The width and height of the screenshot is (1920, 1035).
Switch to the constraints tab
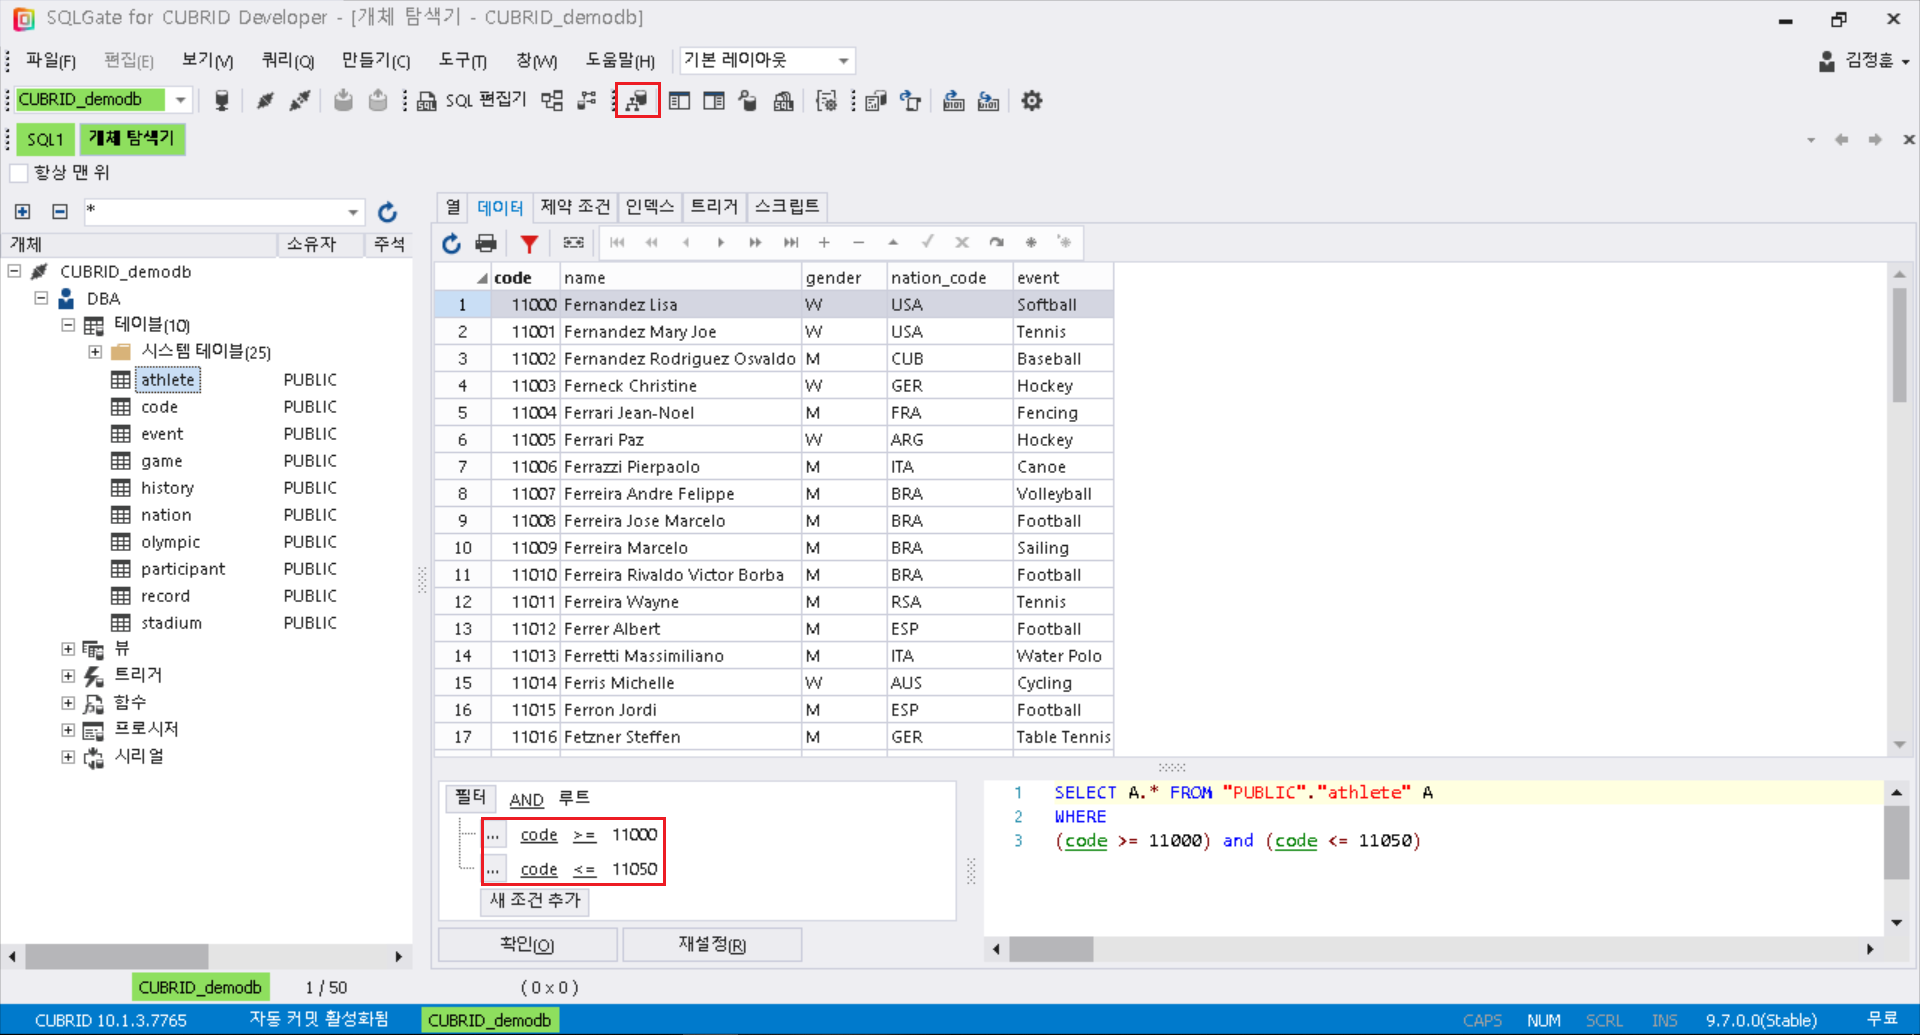click(x=575, y=207)
